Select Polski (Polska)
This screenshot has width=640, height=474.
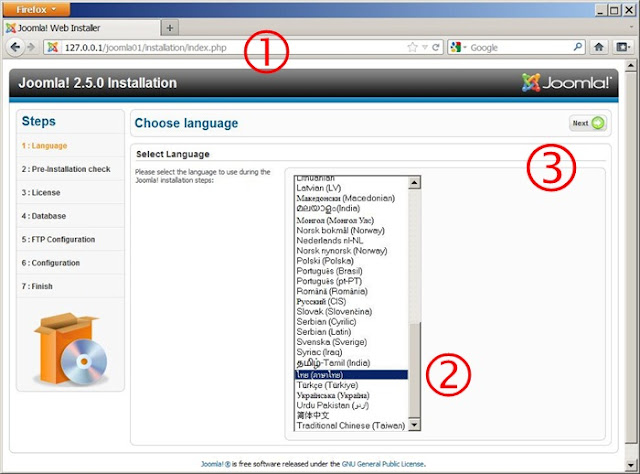tap(351, 261)
